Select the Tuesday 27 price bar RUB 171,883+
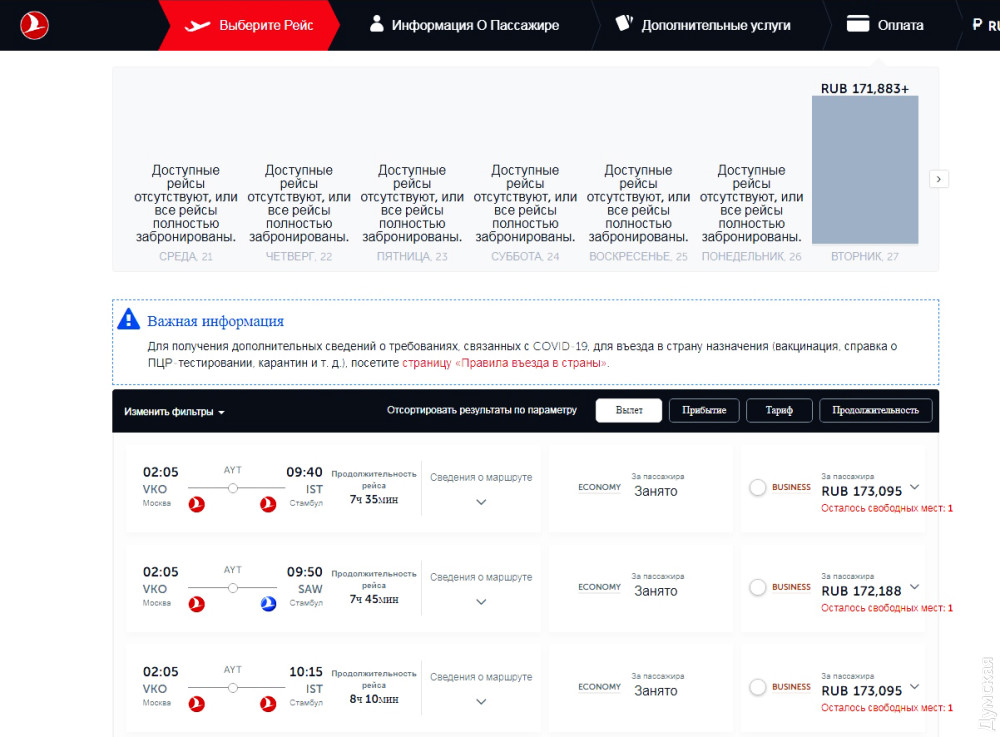This screenshot has width=1000, height=737. coord(864,170)
